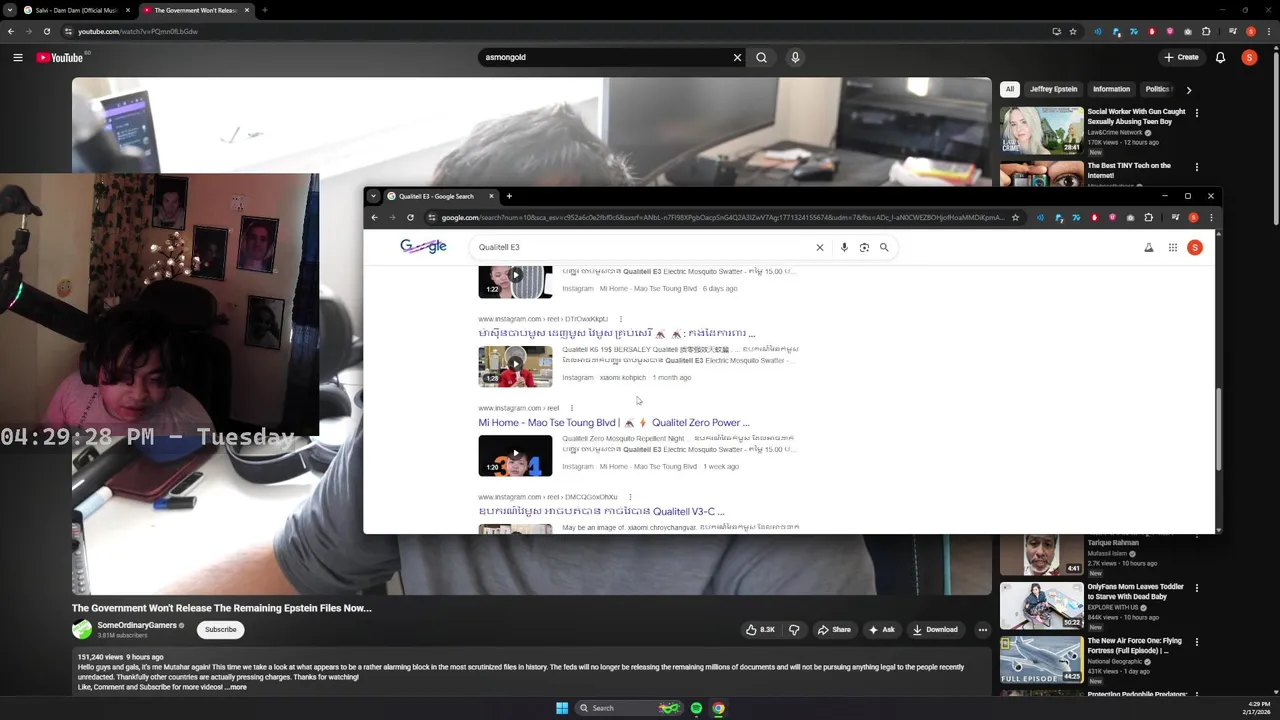1280x720 pixels.
Task: Close The Government Won't Release tab
Action: [x=246, y=10]
